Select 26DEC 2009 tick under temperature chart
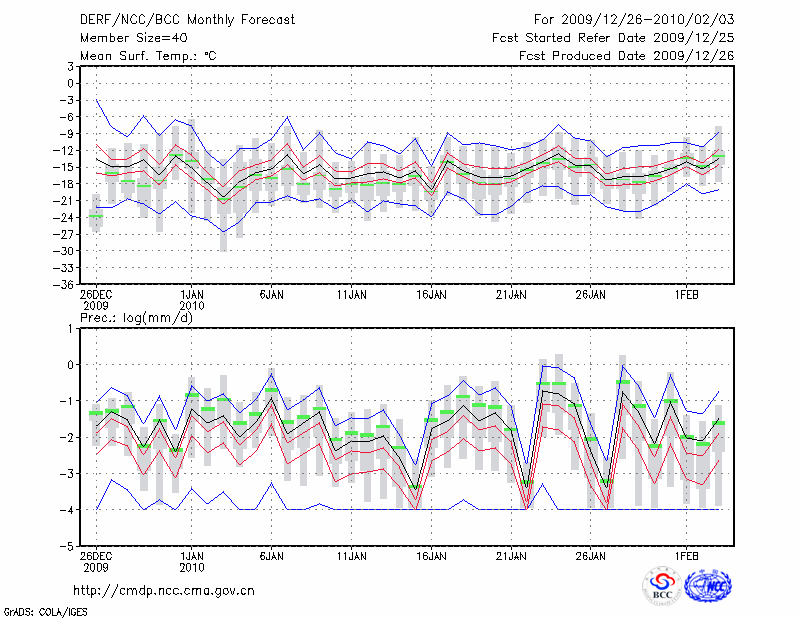 96,301
